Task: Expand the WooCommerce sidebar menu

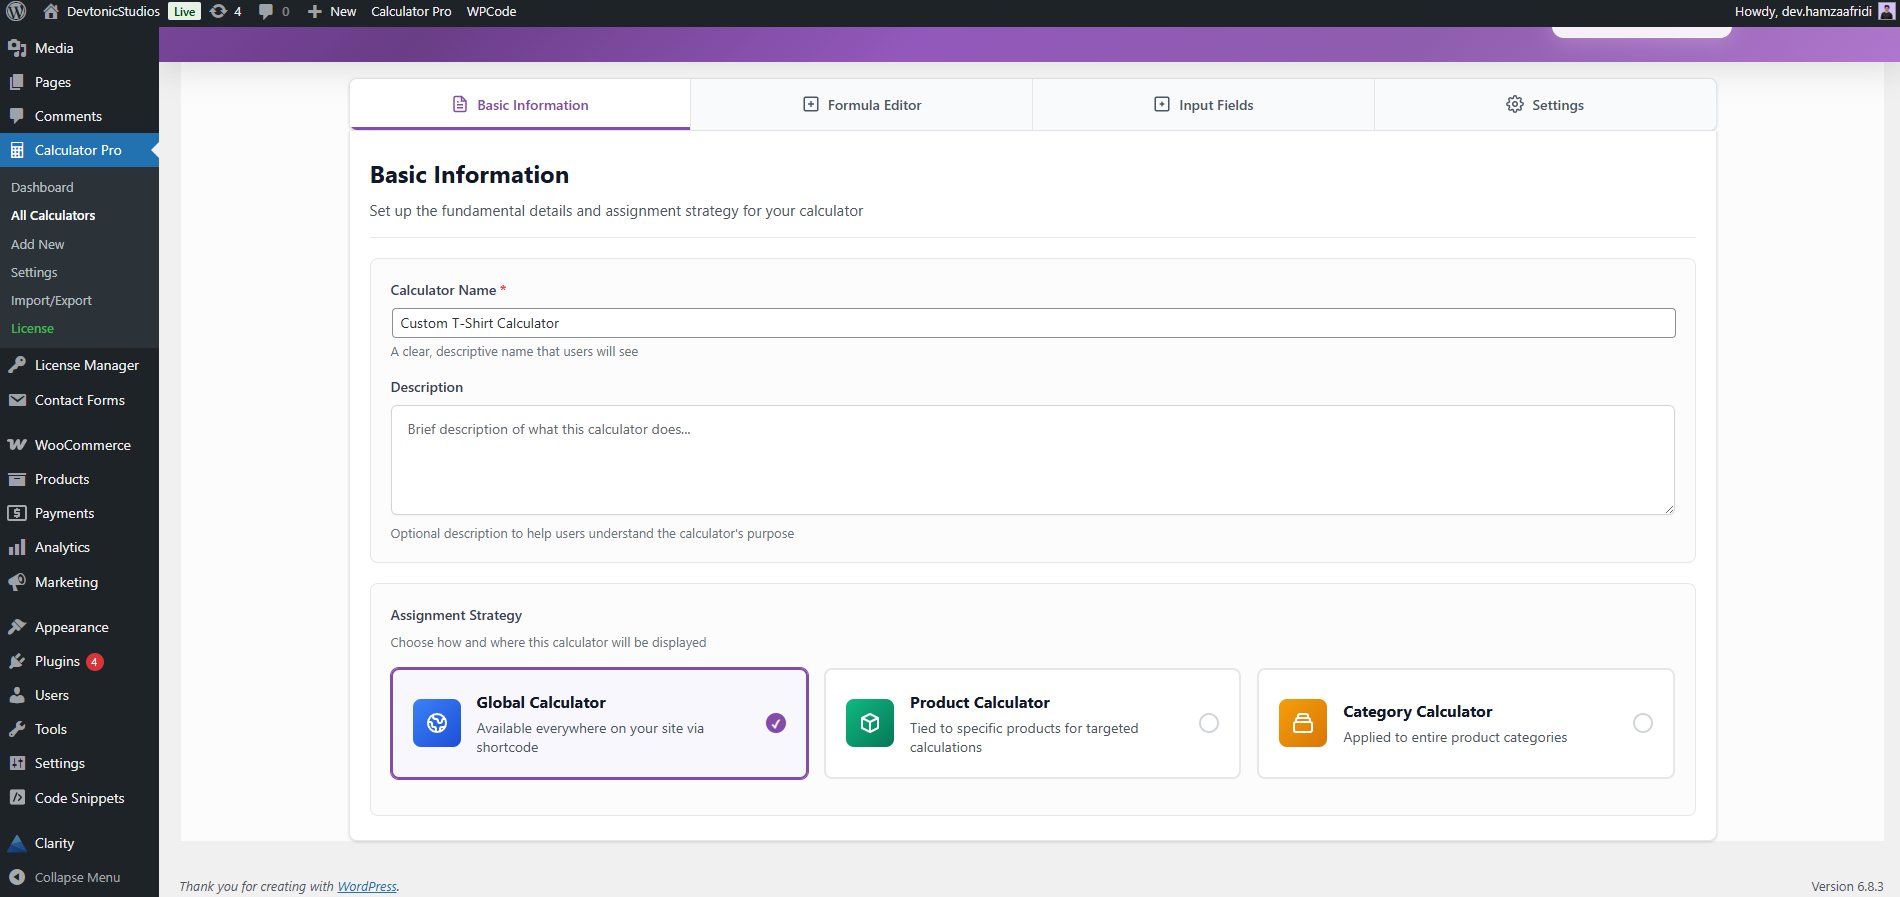Action: coord(82,445)
